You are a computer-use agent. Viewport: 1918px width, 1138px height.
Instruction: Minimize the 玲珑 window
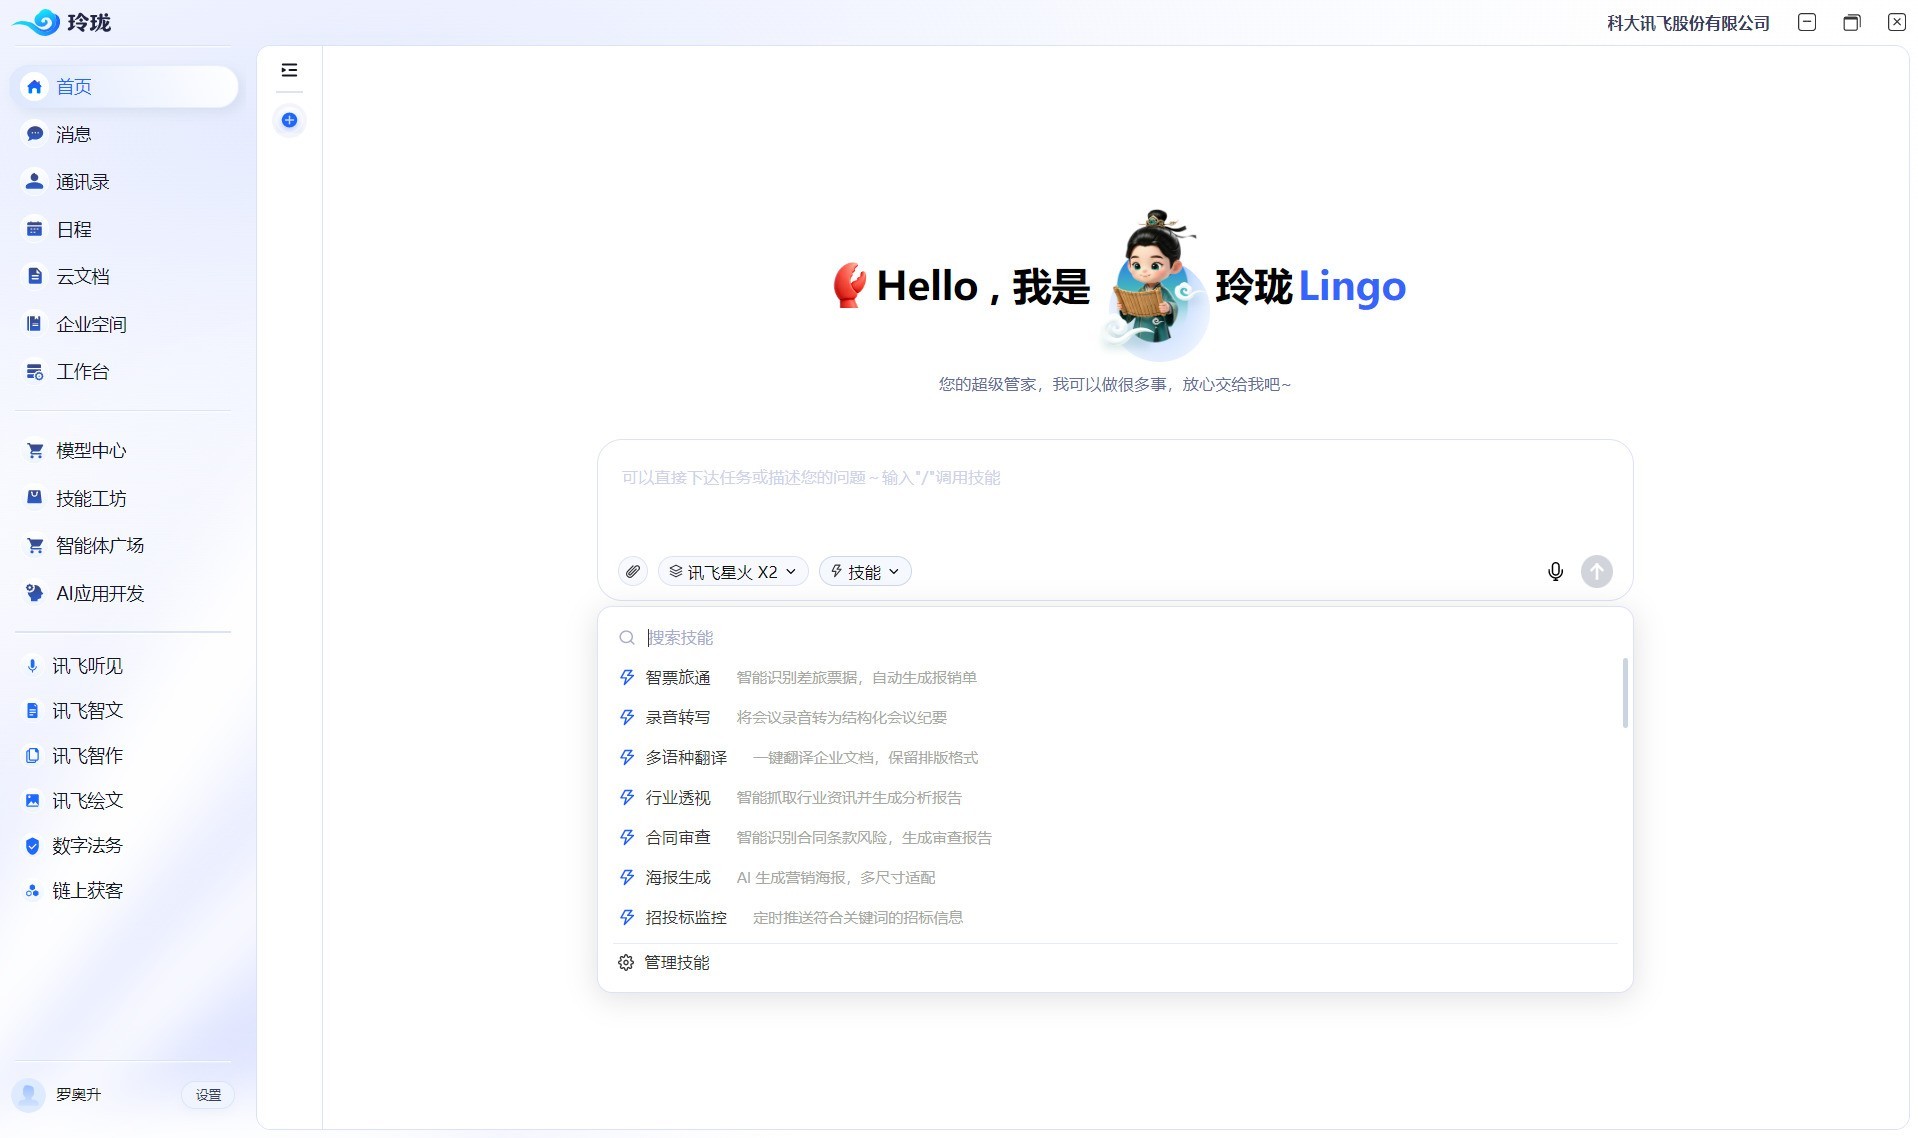1806,22
